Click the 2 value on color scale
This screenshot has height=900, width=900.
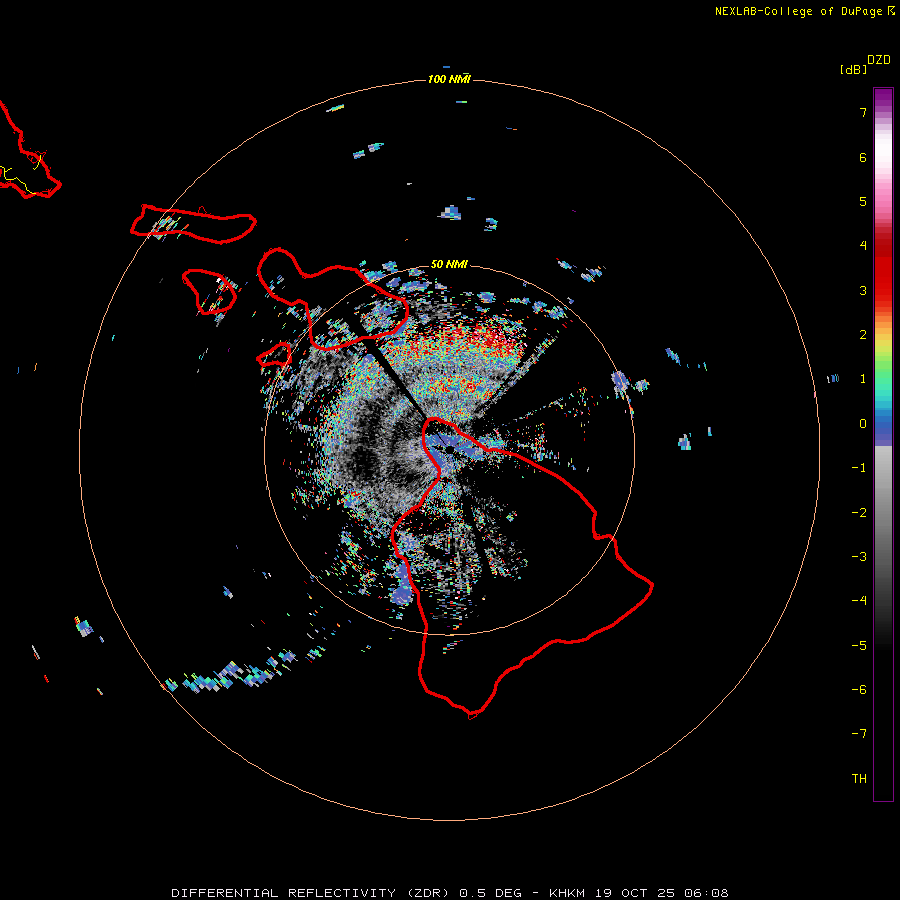(863, 335)
